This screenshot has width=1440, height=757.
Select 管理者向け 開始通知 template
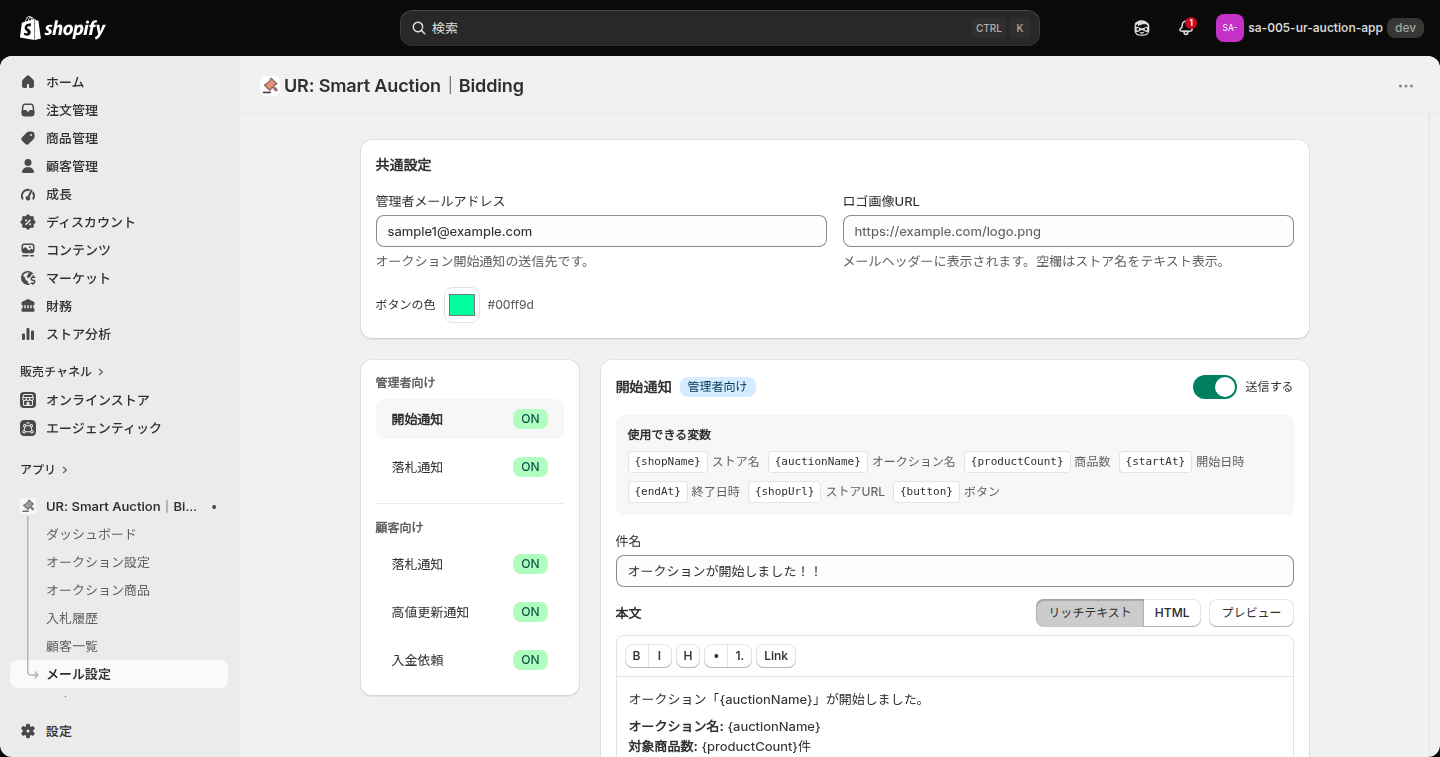[470, 419]
